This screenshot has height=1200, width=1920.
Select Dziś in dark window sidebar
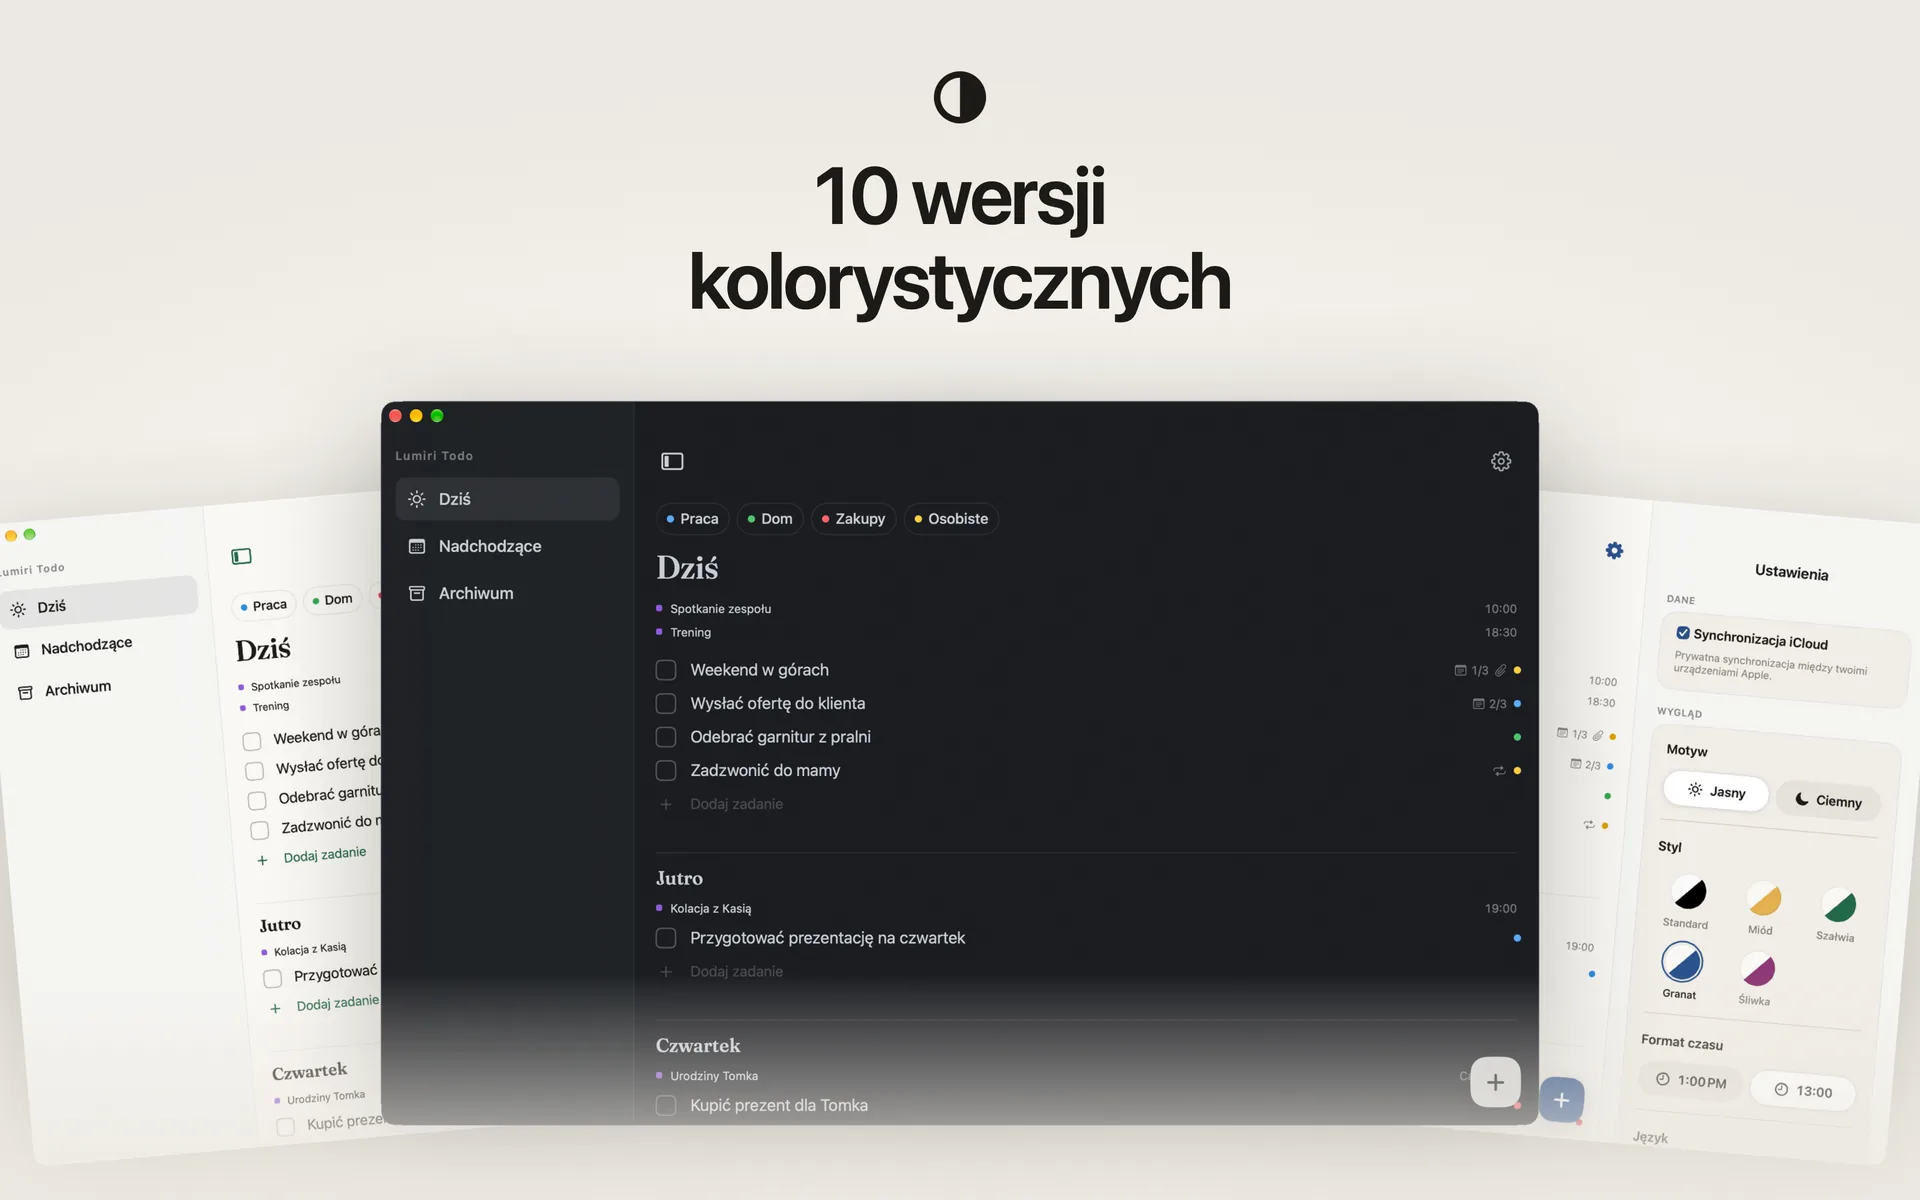(x=507, y=499)
